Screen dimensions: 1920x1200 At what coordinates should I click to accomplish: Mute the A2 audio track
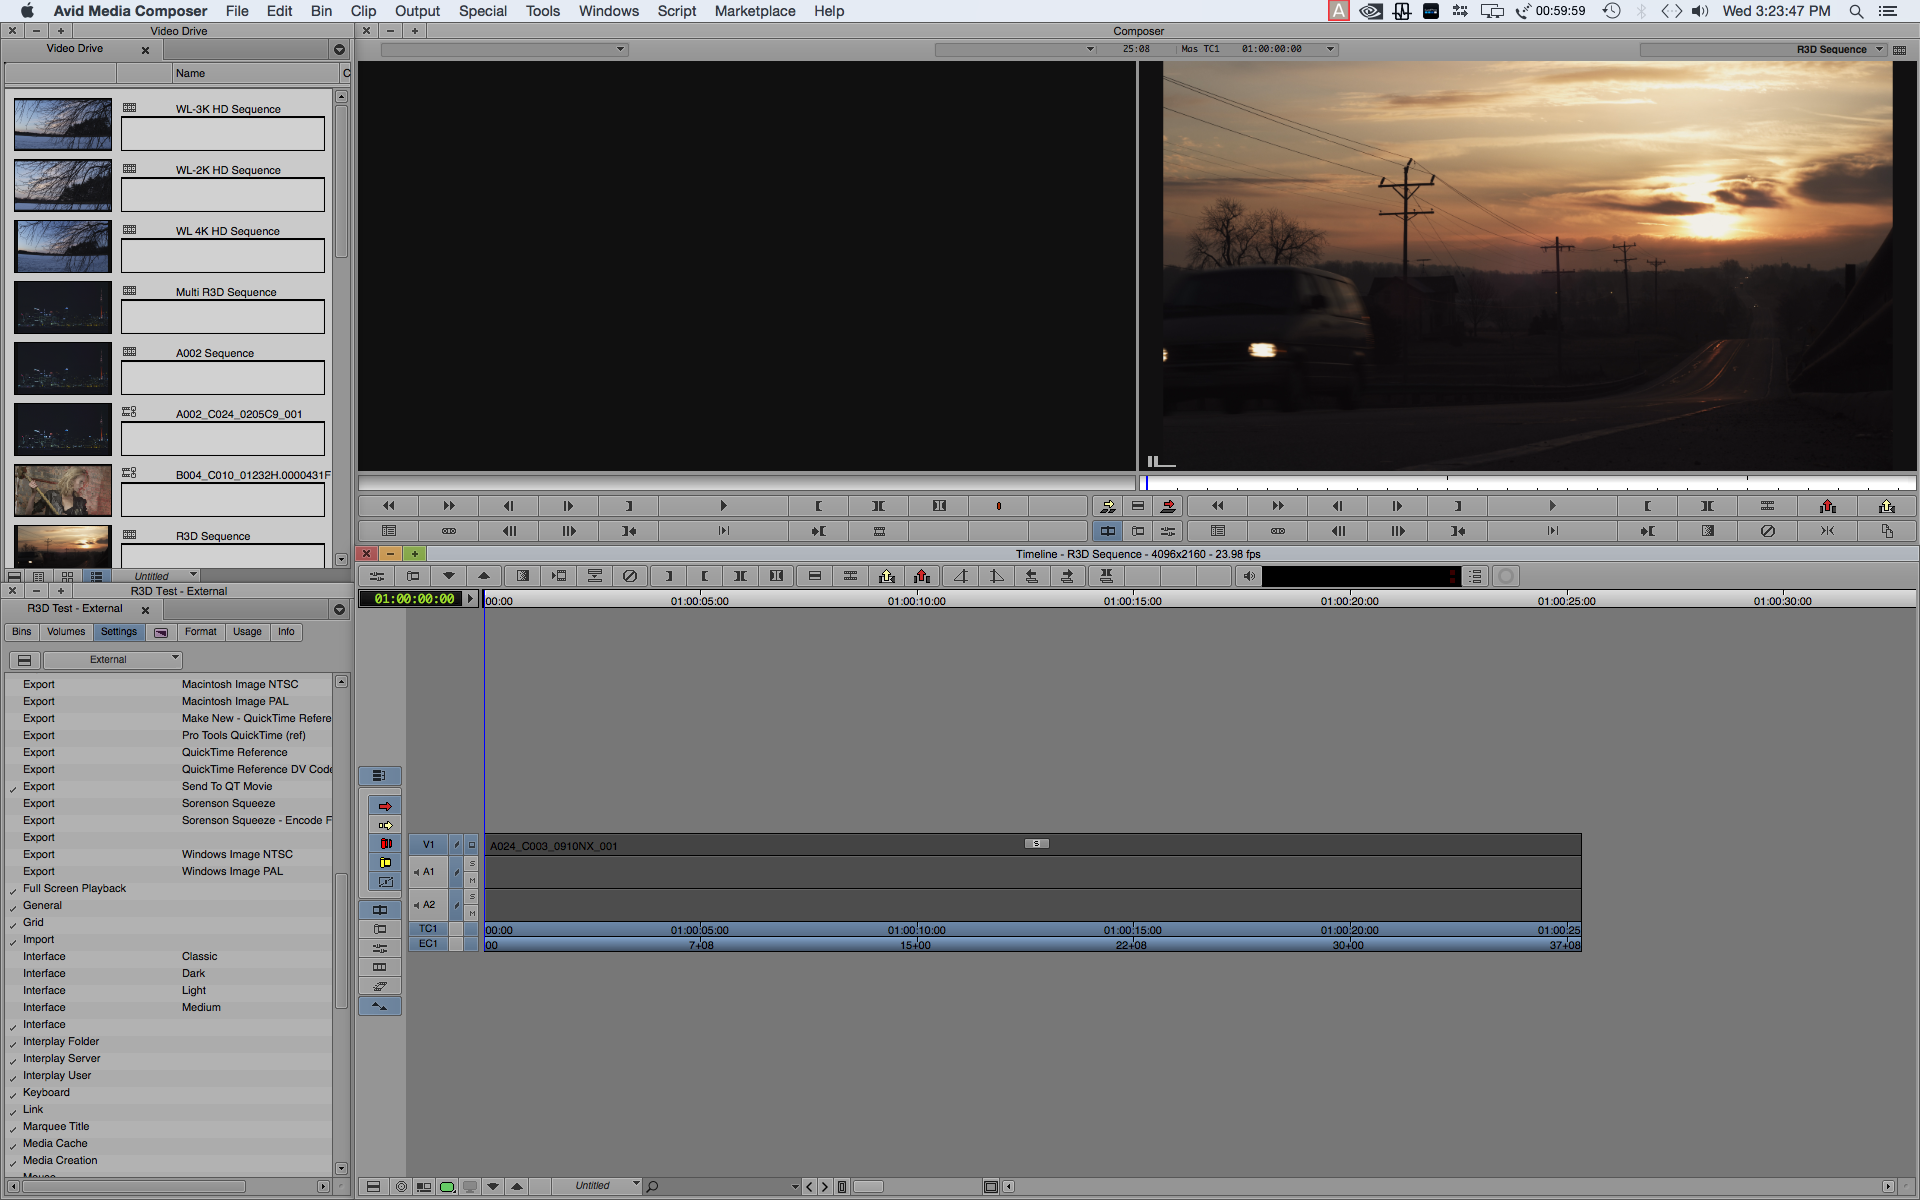pyautogui.click(x=472, y=913)
